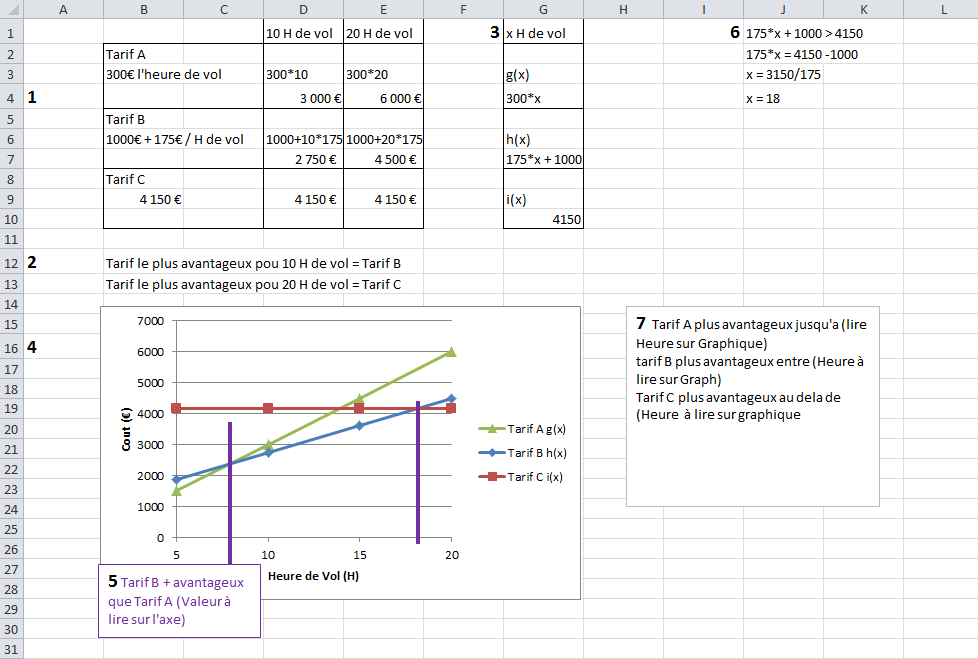
Task: Select the cell with formula text 300*x
Action: coord(543,99)
